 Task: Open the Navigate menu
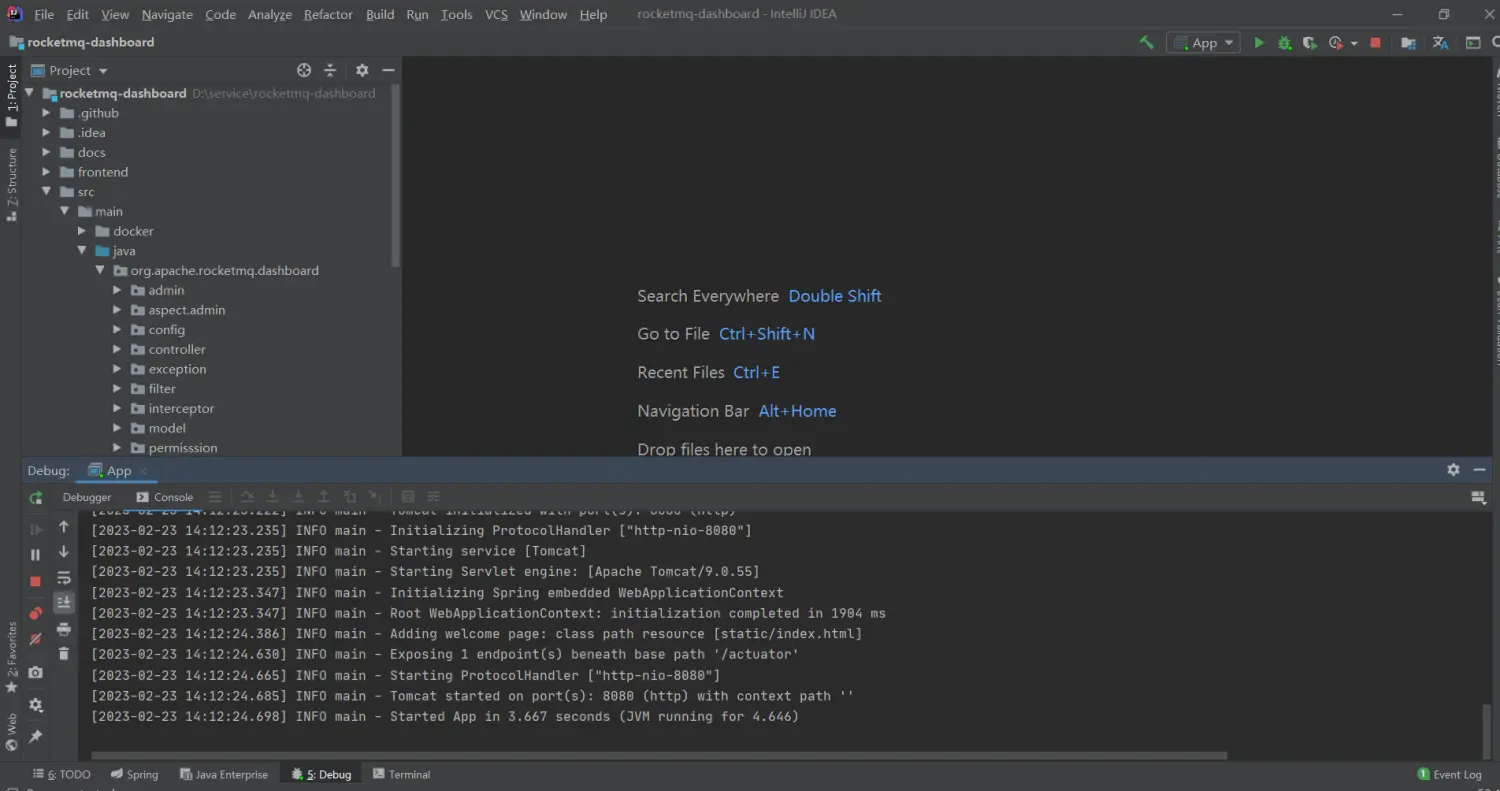tap(167, 14)
